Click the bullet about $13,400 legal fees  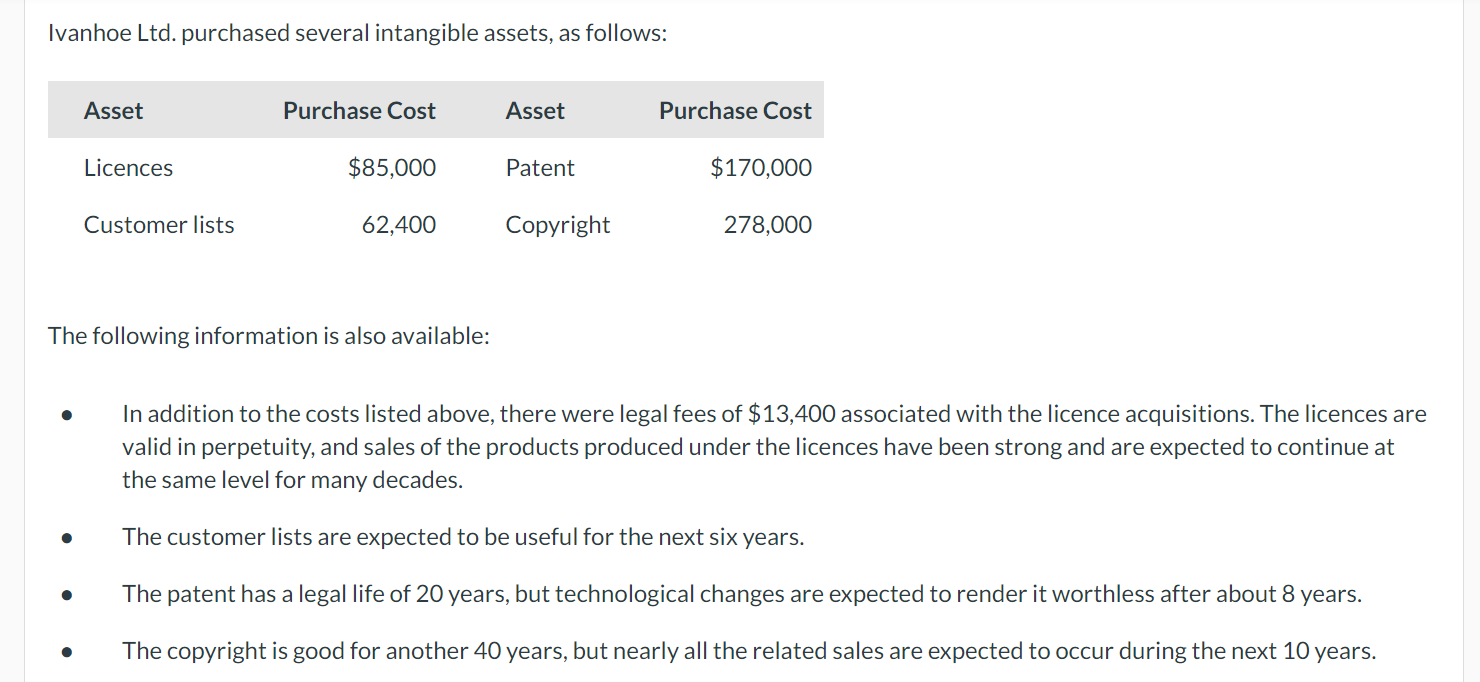(774, 447)
